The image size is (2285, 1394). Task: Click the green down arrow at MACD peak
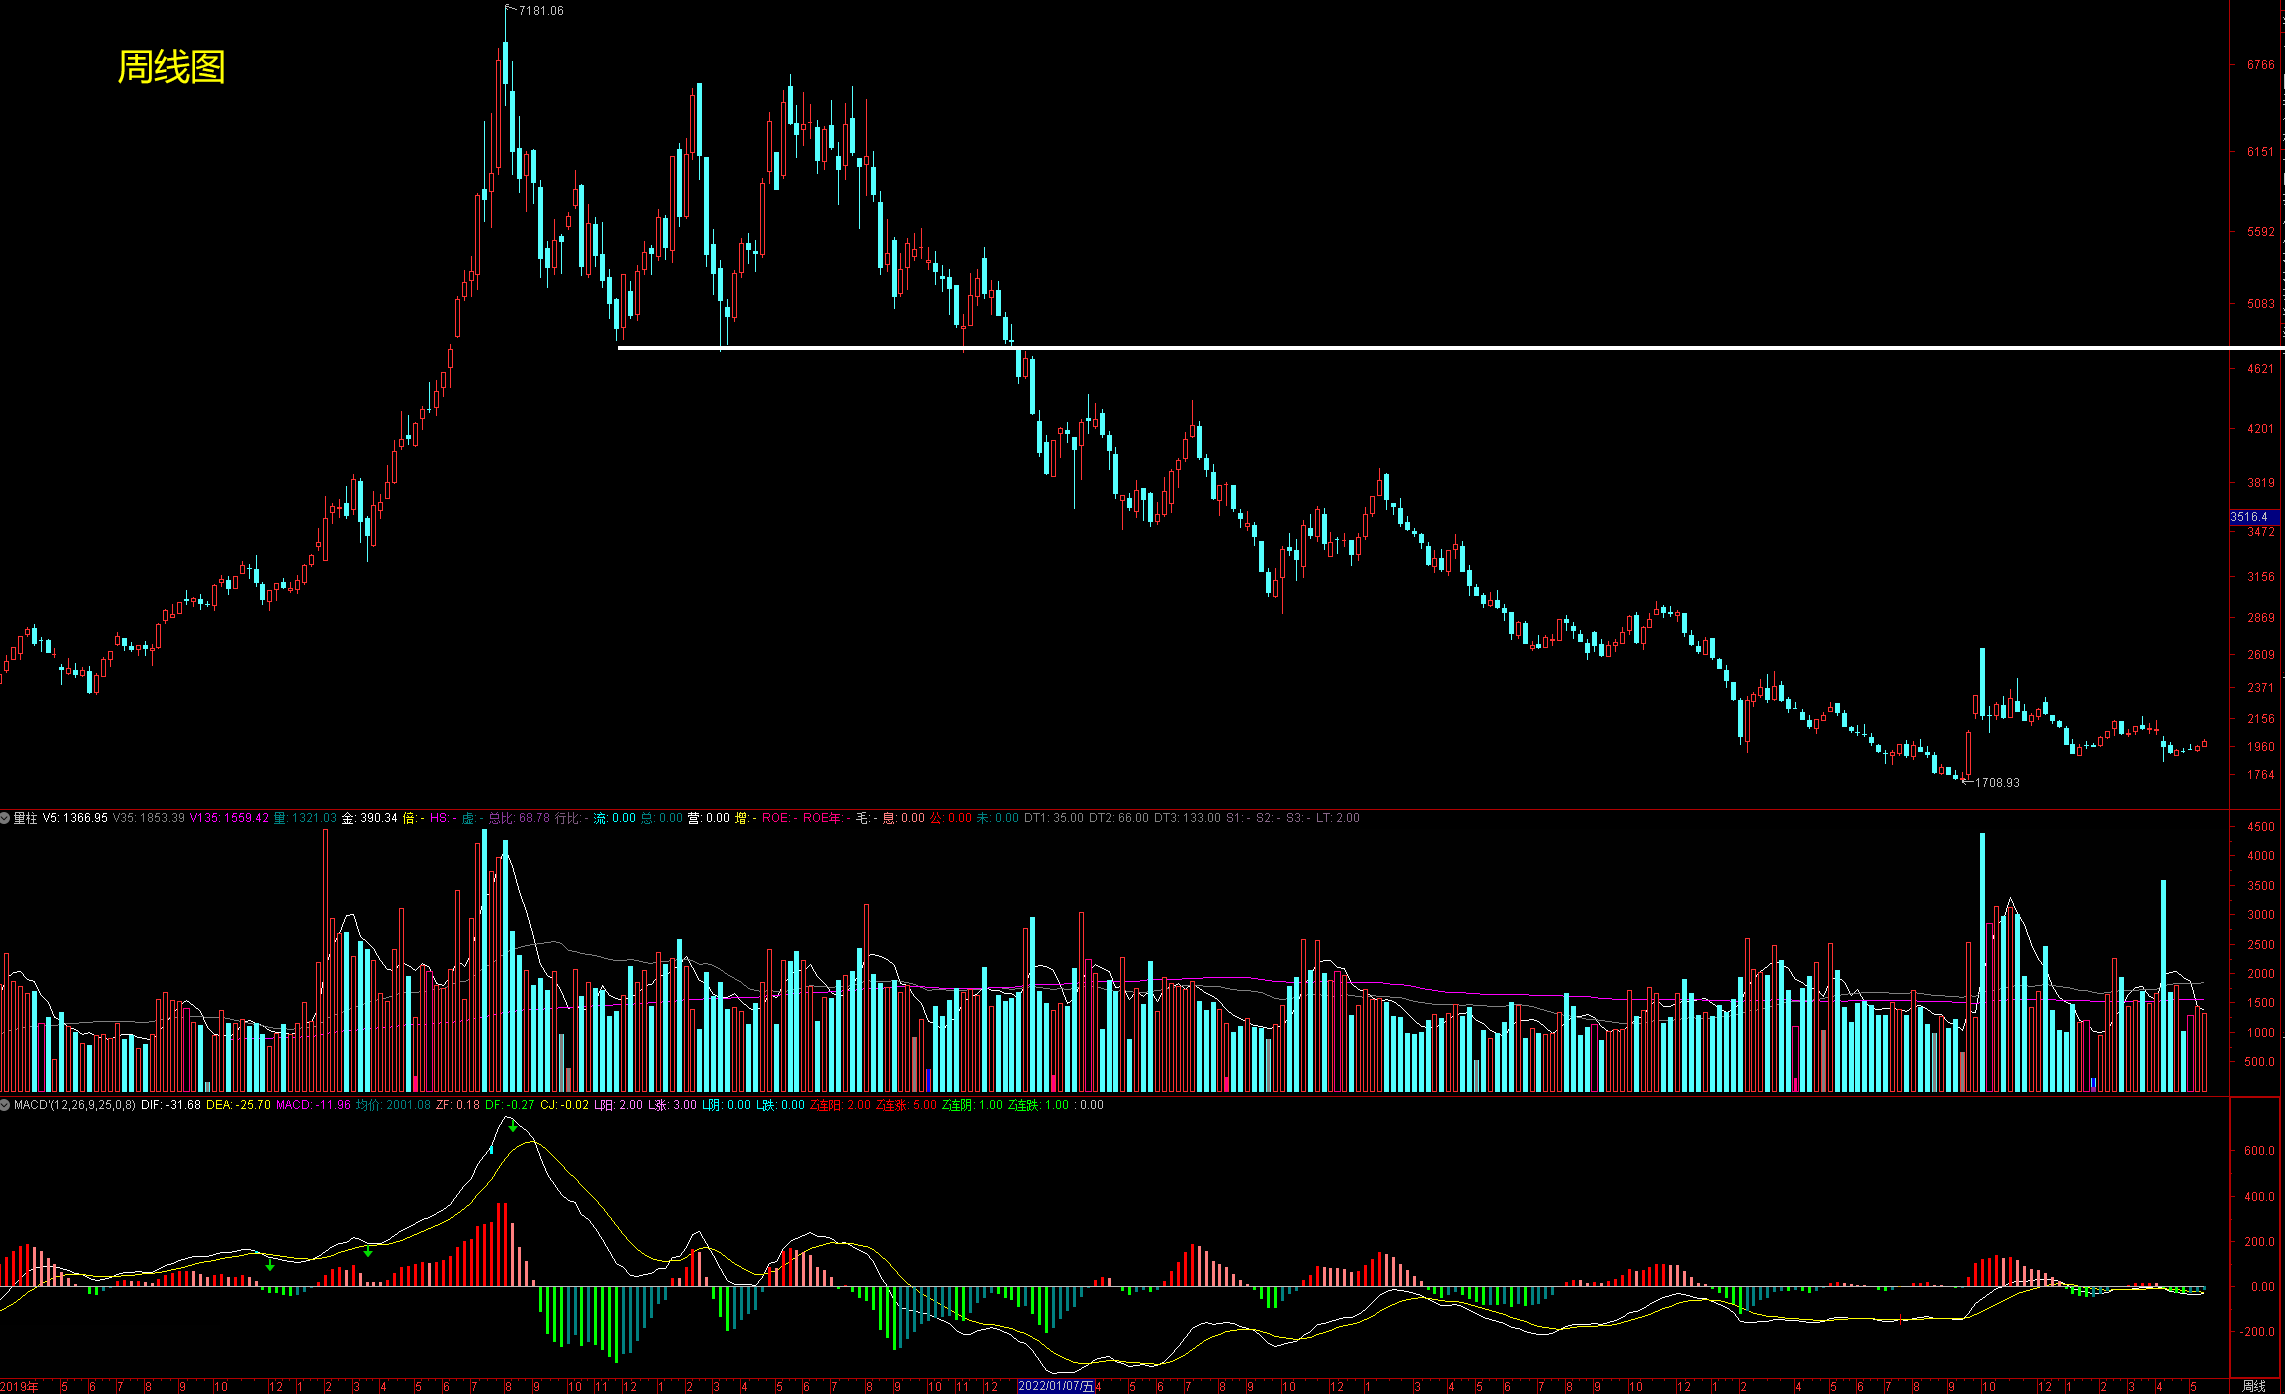click(513, 1126)
